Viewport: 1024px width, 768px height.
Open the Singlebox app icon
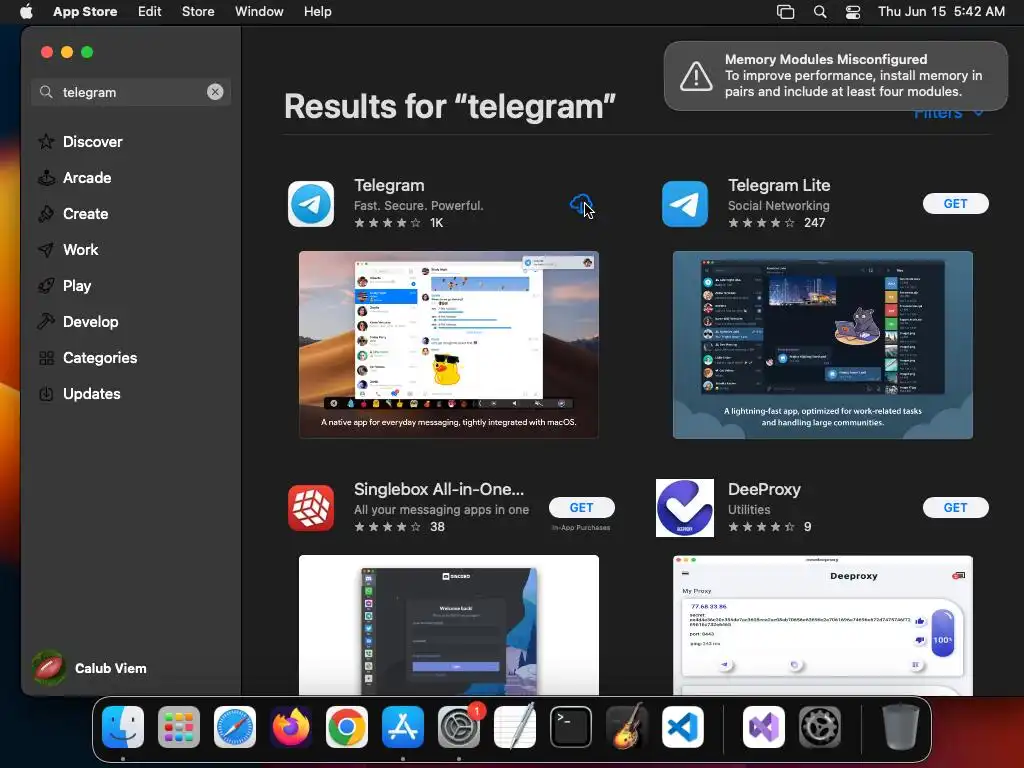click(x=311, y=507)
